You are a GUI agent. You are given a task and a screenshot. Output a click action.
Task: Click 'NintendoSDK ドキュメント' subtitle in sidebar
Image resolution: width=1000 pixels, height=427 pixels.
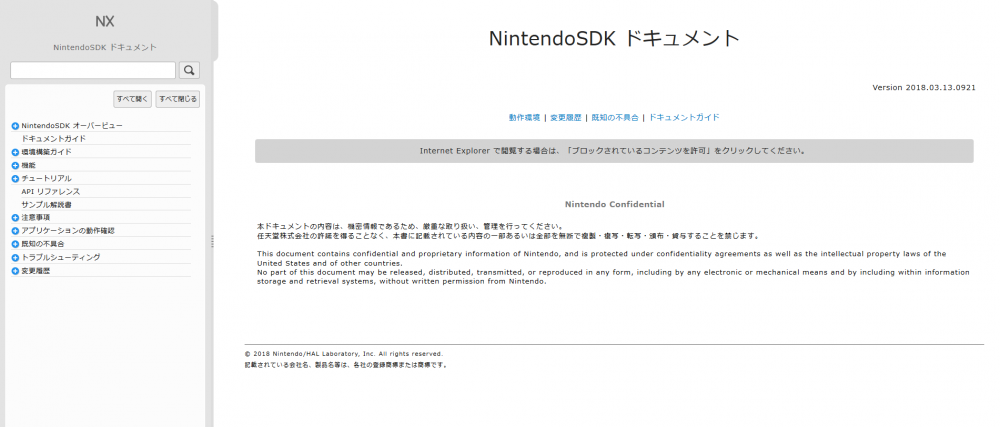click(x=105, y=47)
